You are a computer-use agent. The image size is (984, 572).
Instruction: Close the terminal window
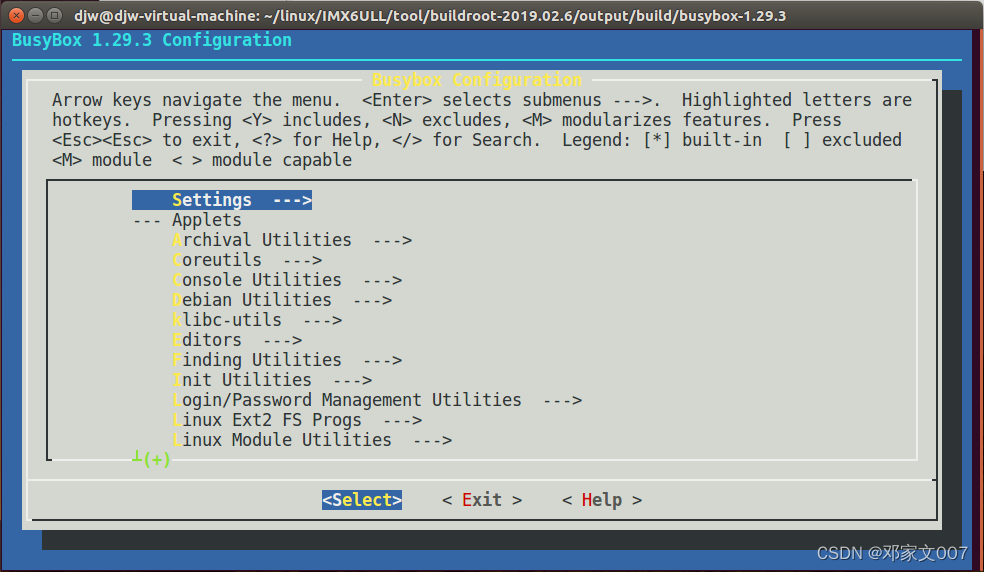coord(17,15)
